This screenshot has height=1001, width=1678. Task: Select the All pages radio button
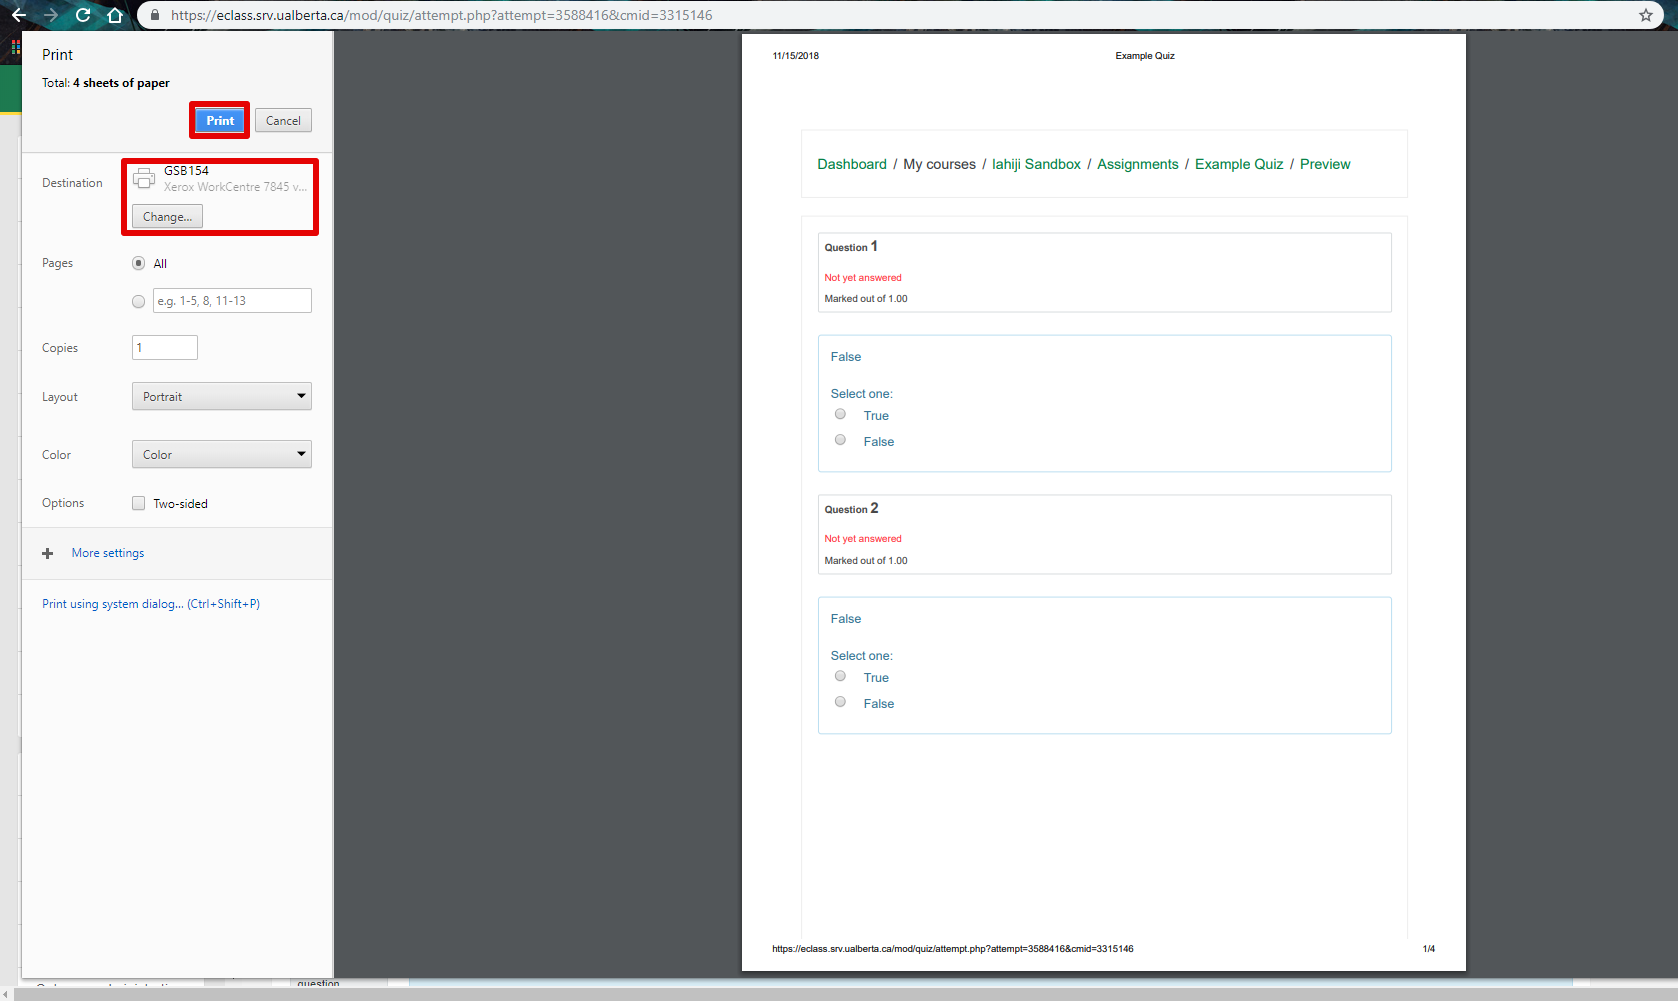(138, 263)
